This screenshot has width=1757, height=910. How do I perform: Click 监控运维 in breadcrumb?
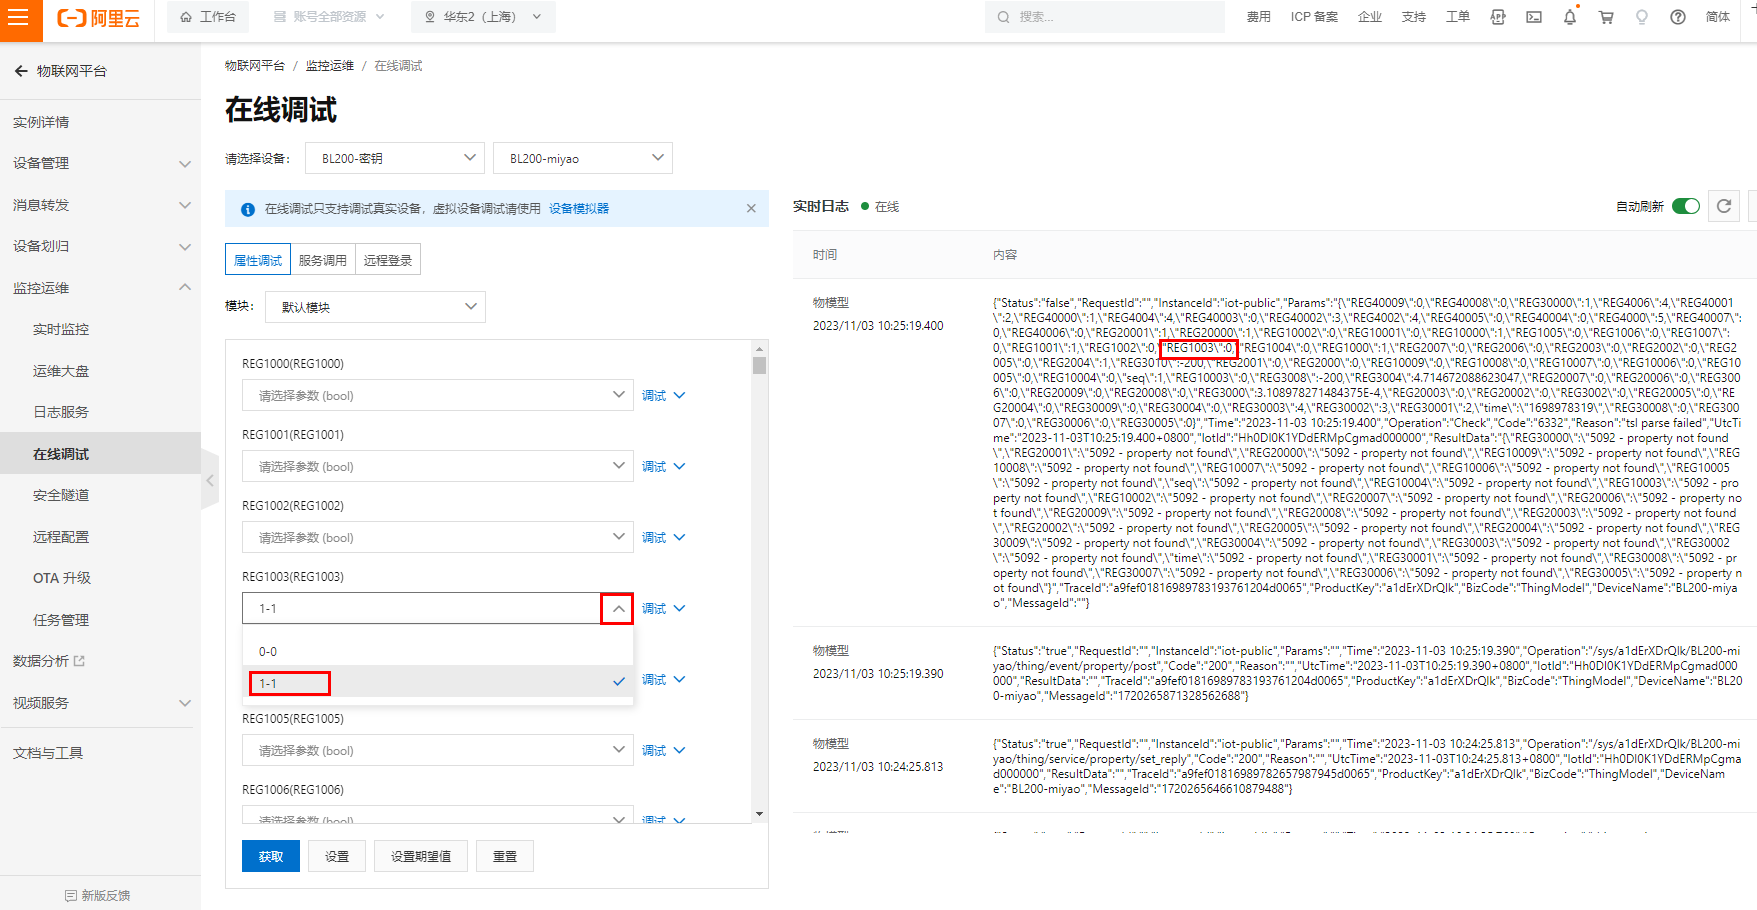(330, 66)
